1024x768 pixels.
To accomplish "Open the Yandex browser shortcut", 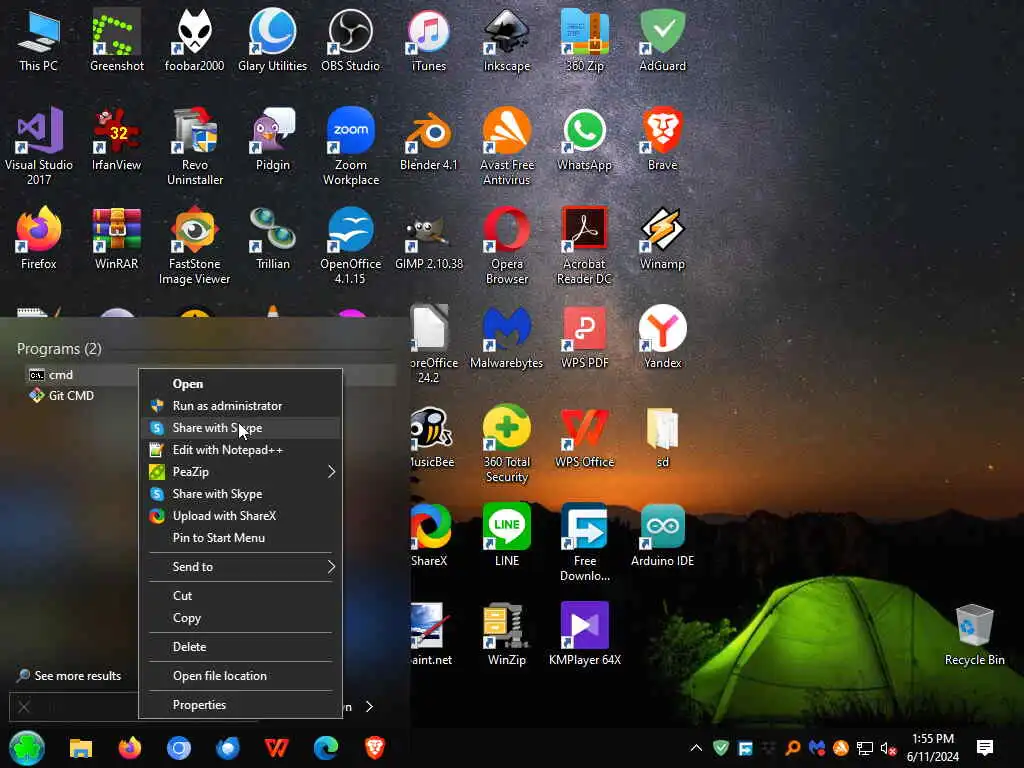I will coord(662,337).
